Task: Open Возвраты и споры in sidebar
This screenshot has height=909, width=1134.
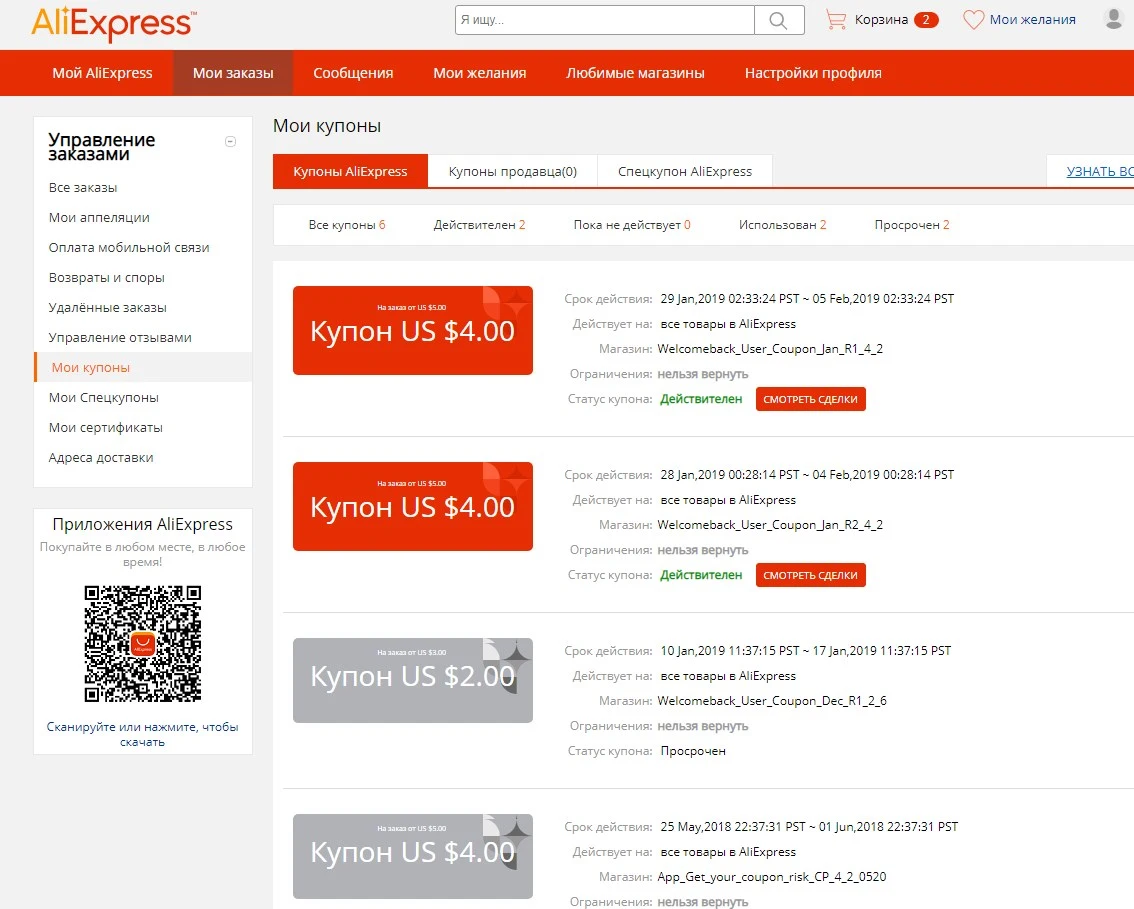Action: (x=106, y=278)
